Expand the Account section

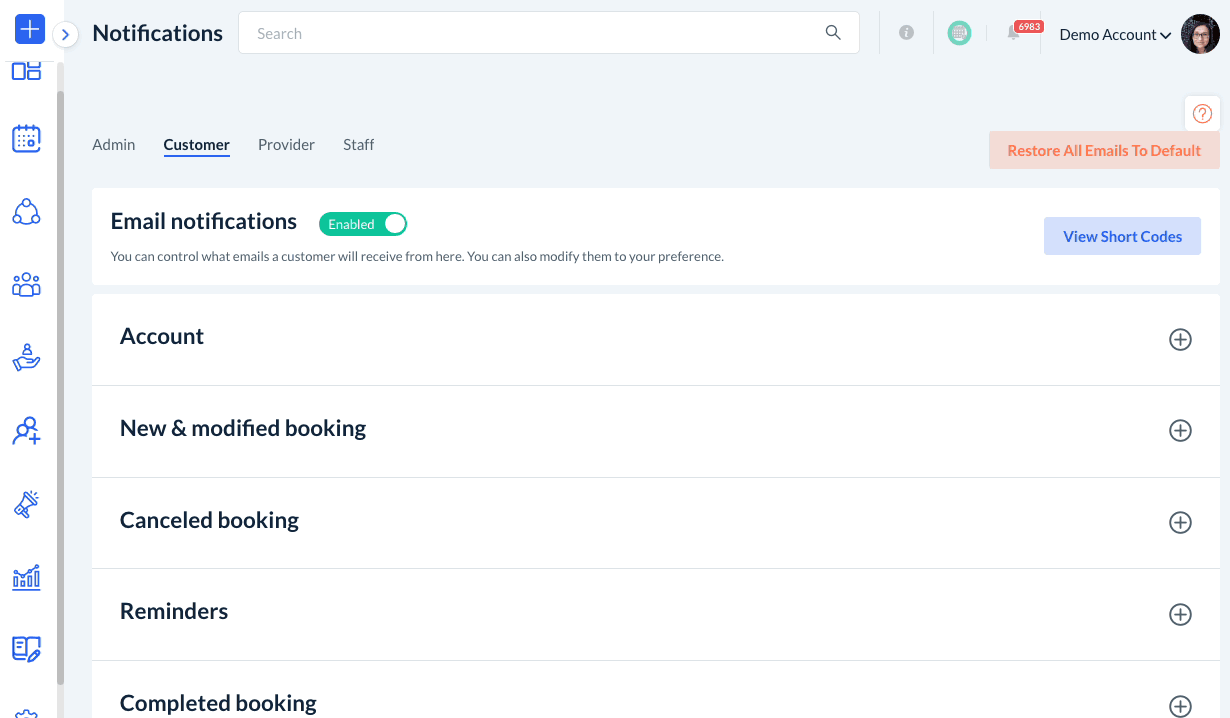point(1180,339)
